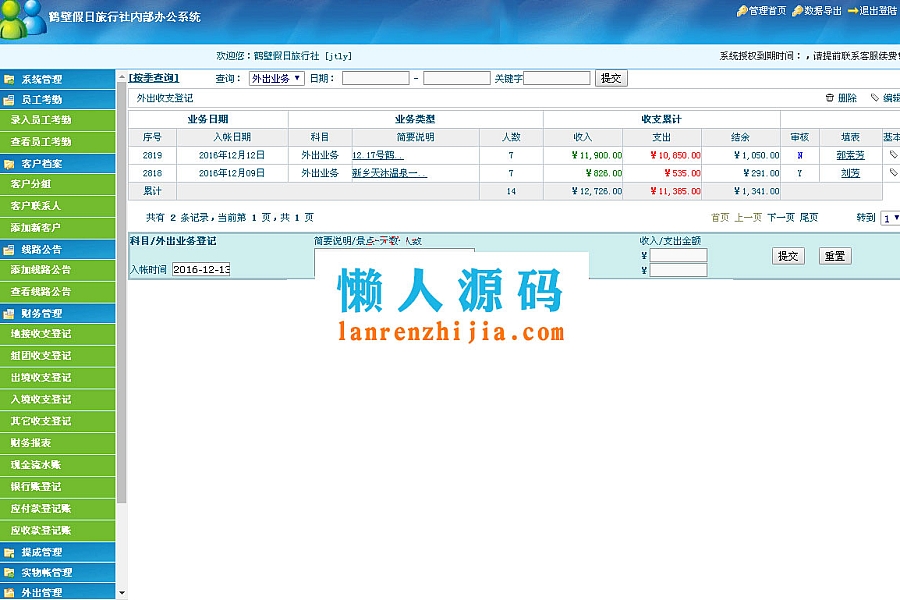Click the users logo icon in header
900x600 pixels.
pos(23,20)
